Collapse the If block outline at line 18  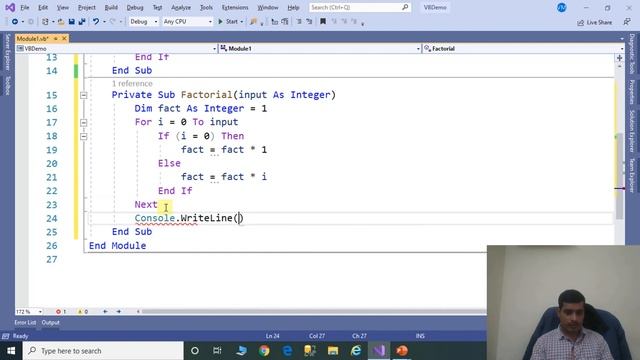[84, 136]
